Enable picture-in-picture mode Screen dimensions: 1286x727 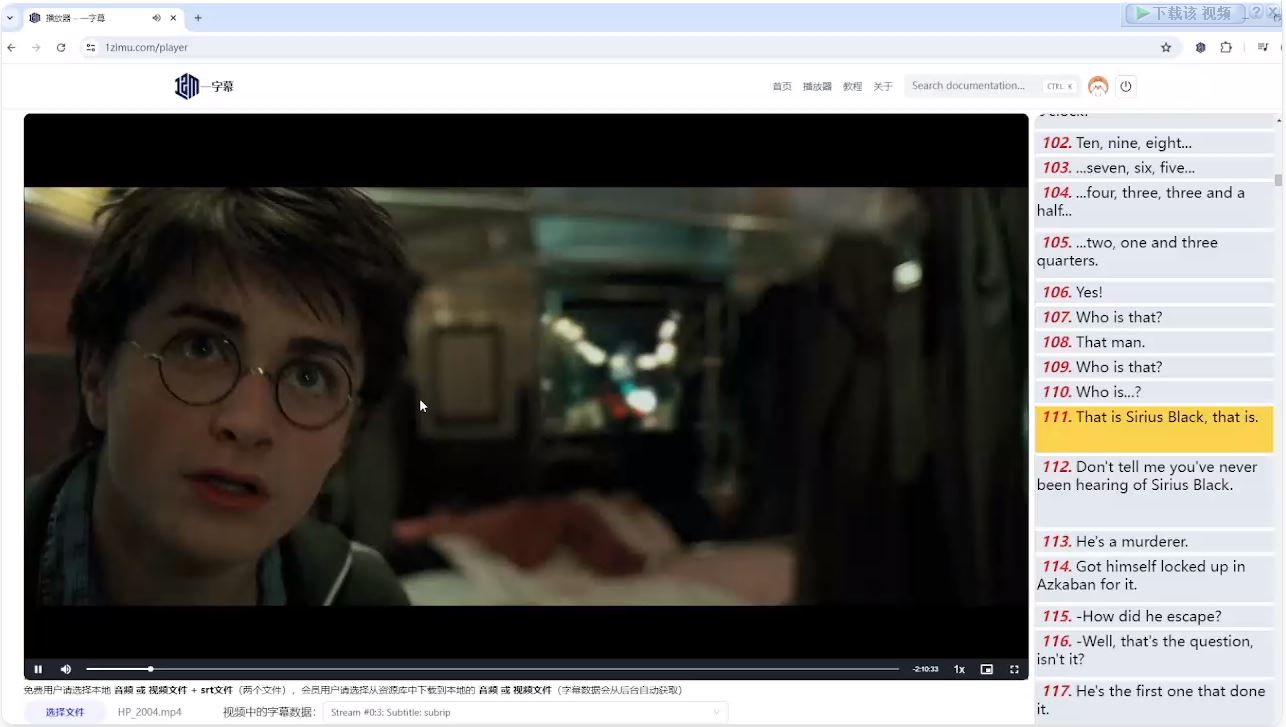point(987,669)
